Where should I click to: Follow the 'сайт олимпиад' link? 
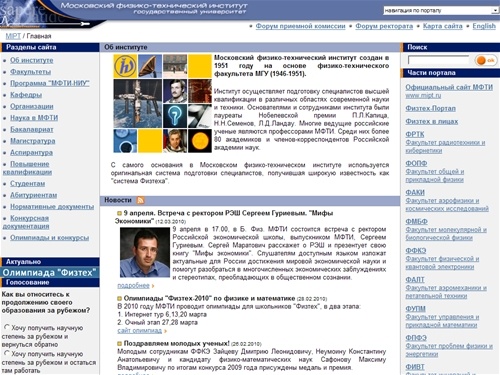pos(140,330)
